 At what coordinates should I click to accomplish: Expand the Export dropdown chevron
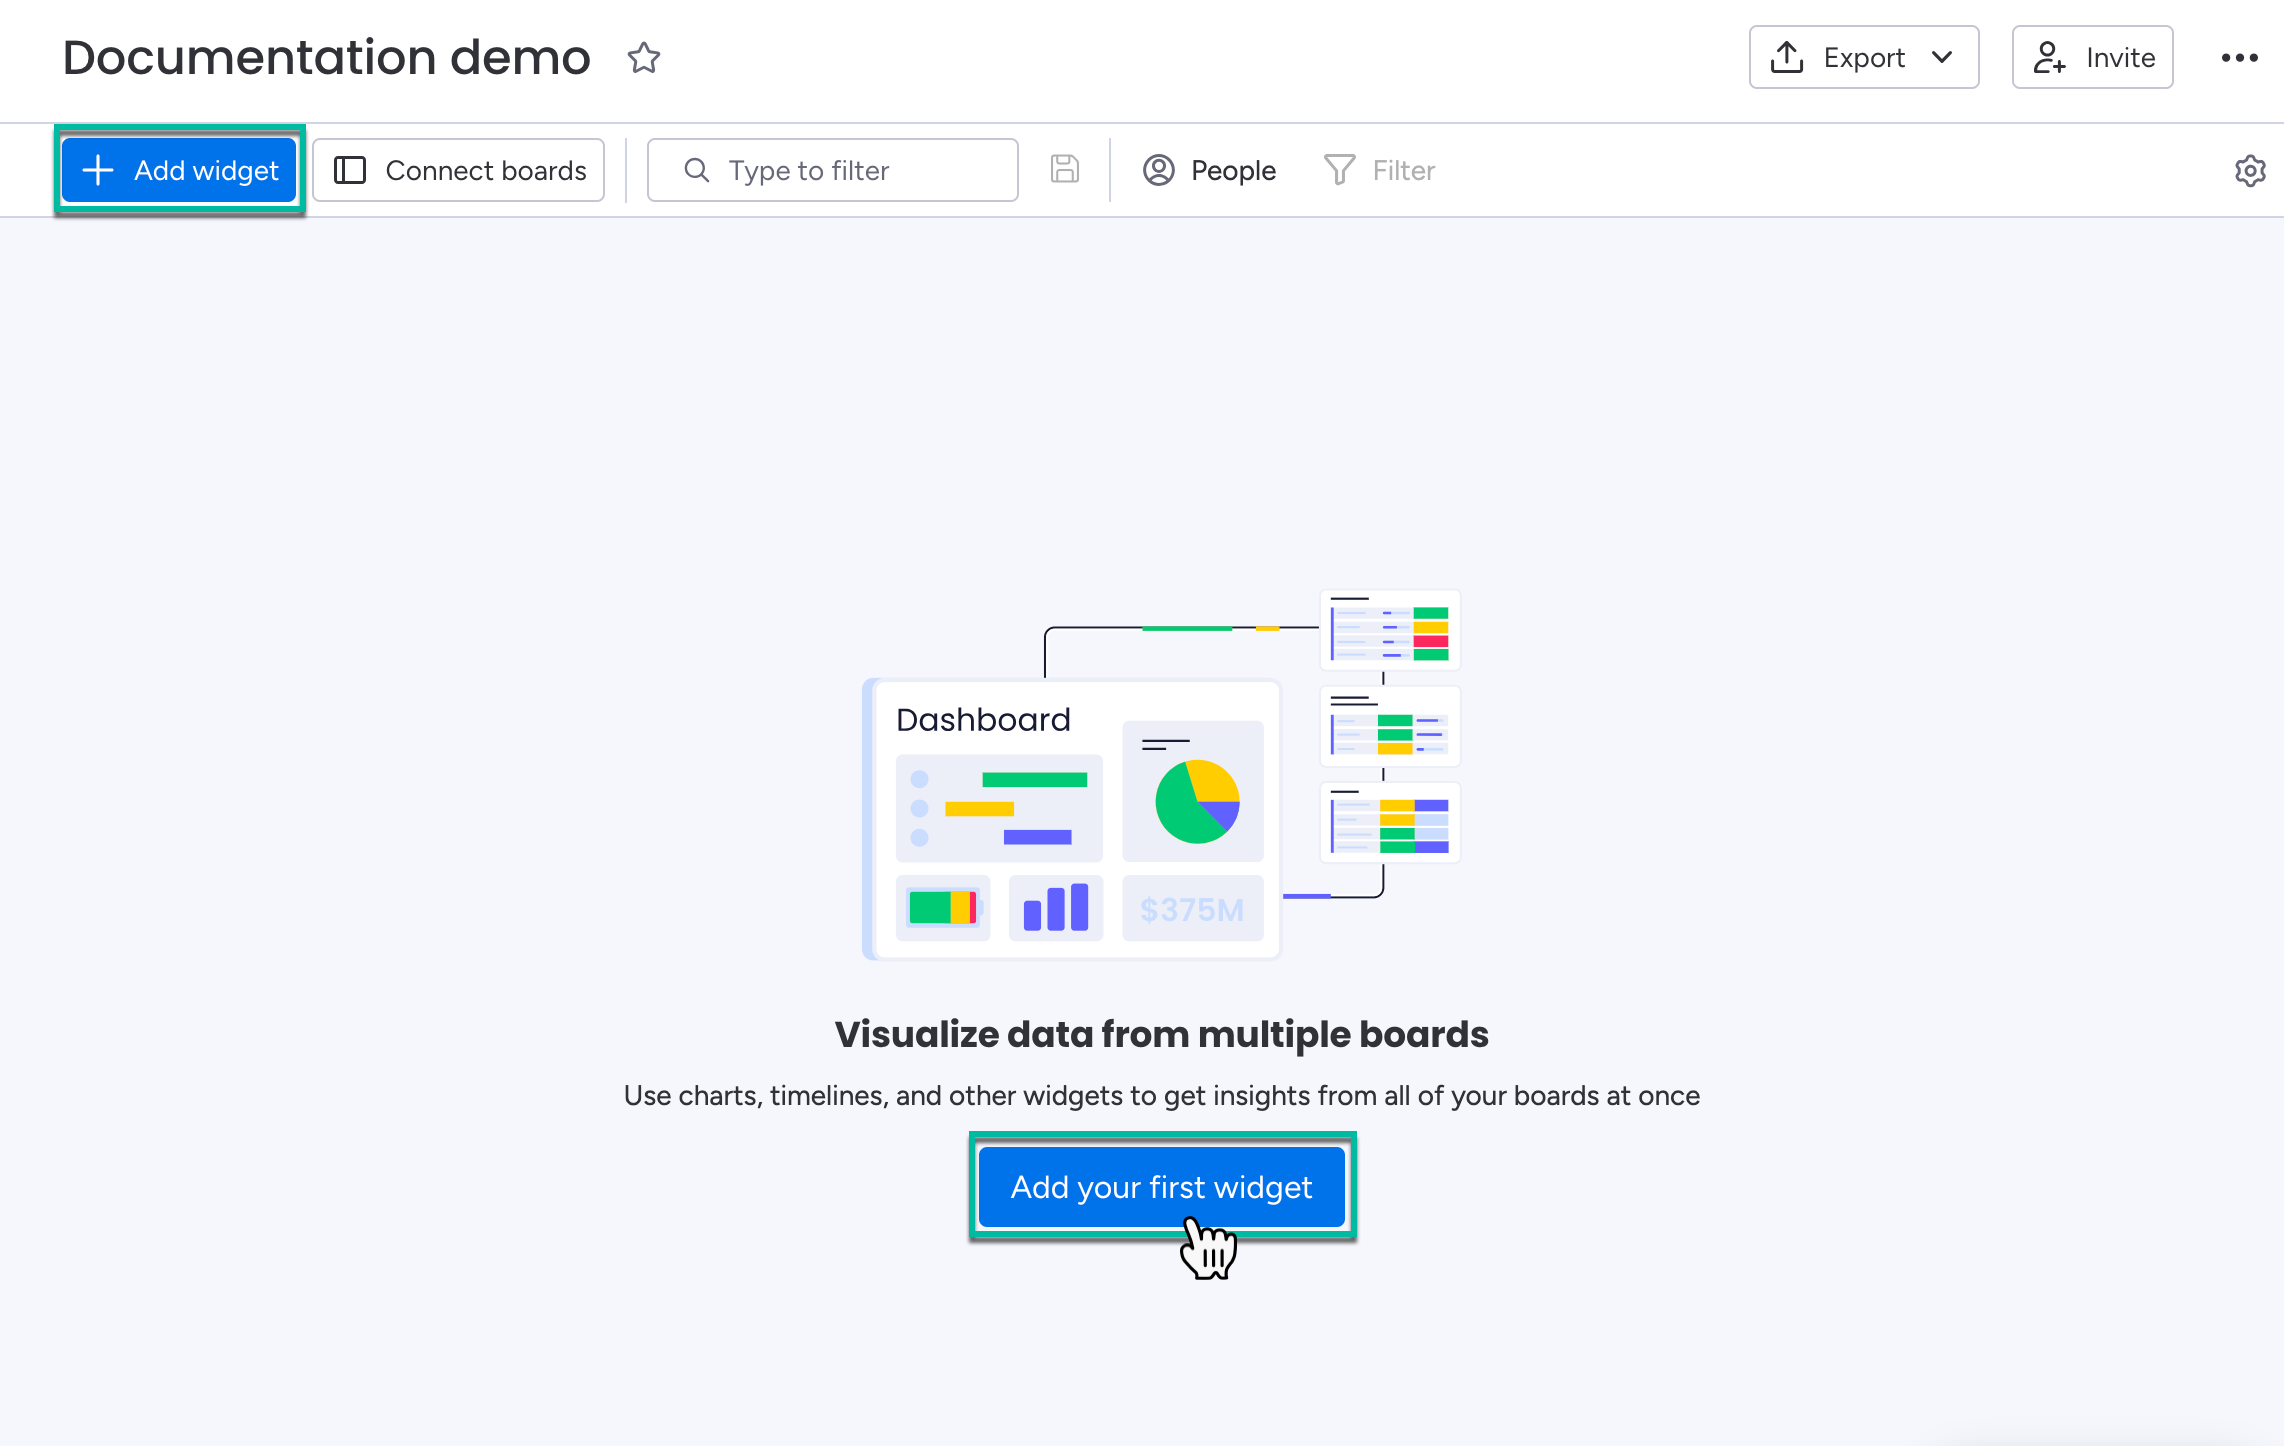click(1942, 58)
